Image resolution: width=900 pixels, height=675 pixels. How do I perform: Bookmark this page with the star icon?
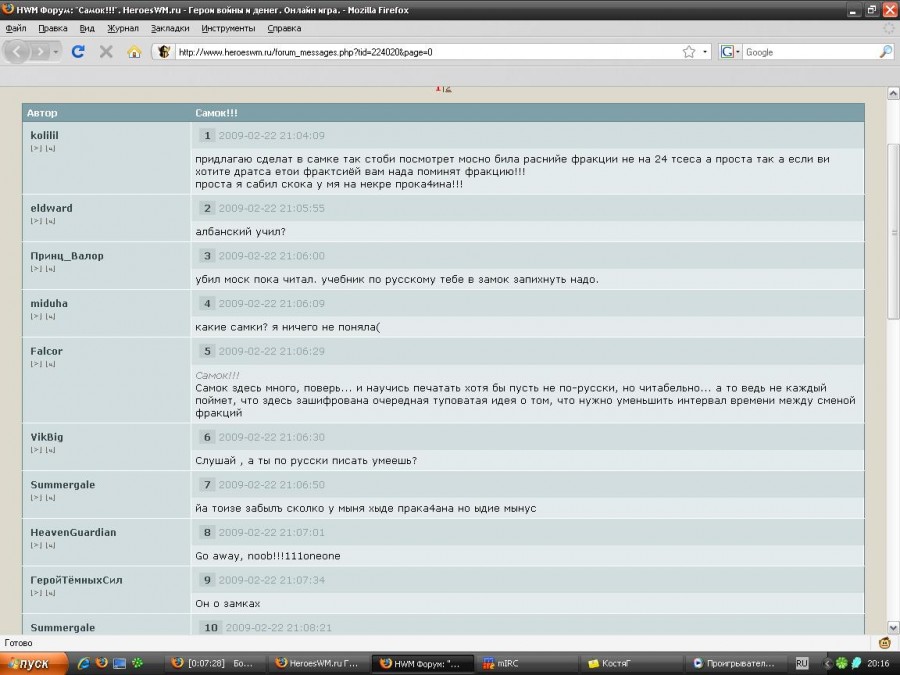pyautogui.click(x=688, y=52)
